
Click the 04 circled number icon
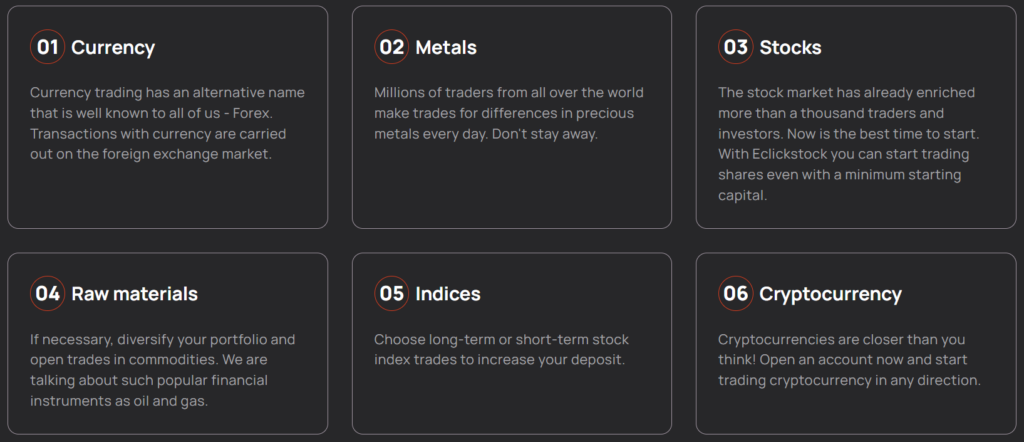[x=47, y=294]
